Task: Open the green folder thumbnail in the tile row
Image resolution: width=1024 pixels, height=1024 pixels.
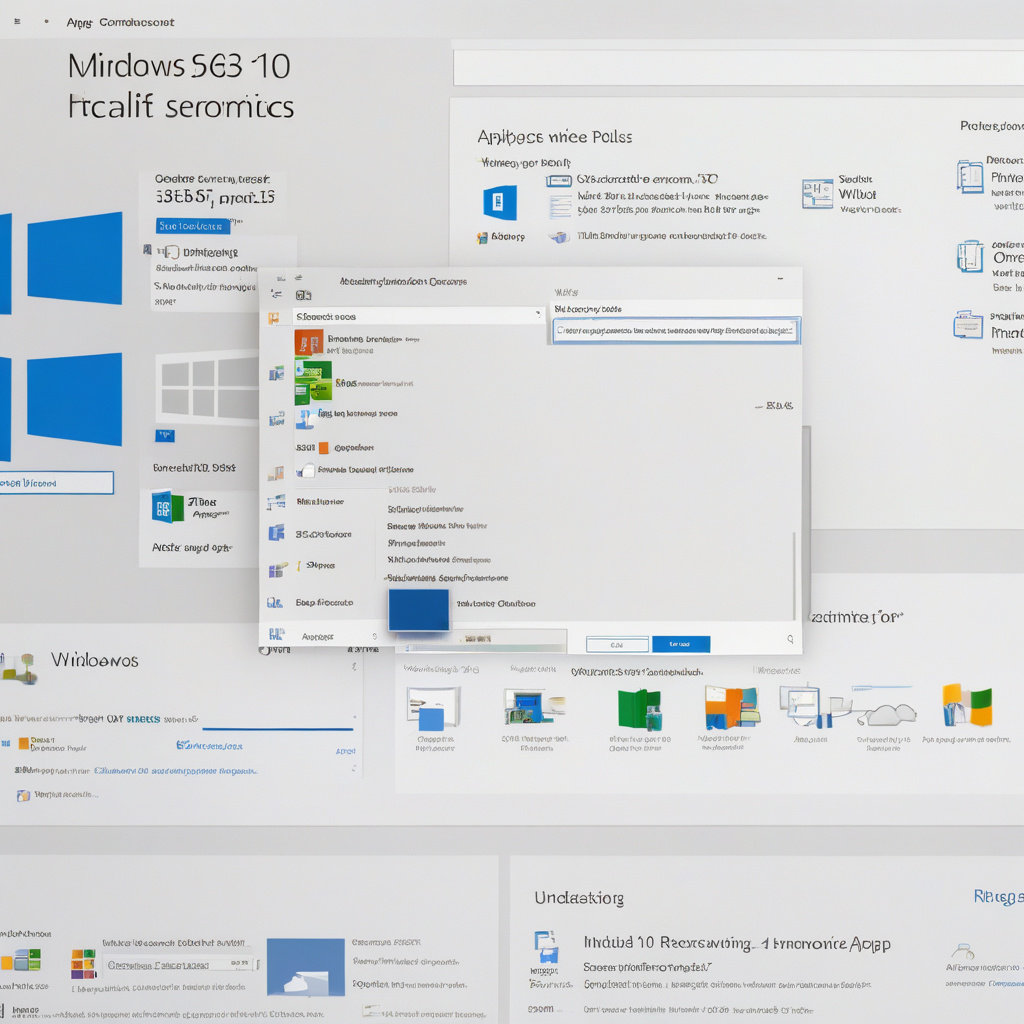Action: (639, 709)
